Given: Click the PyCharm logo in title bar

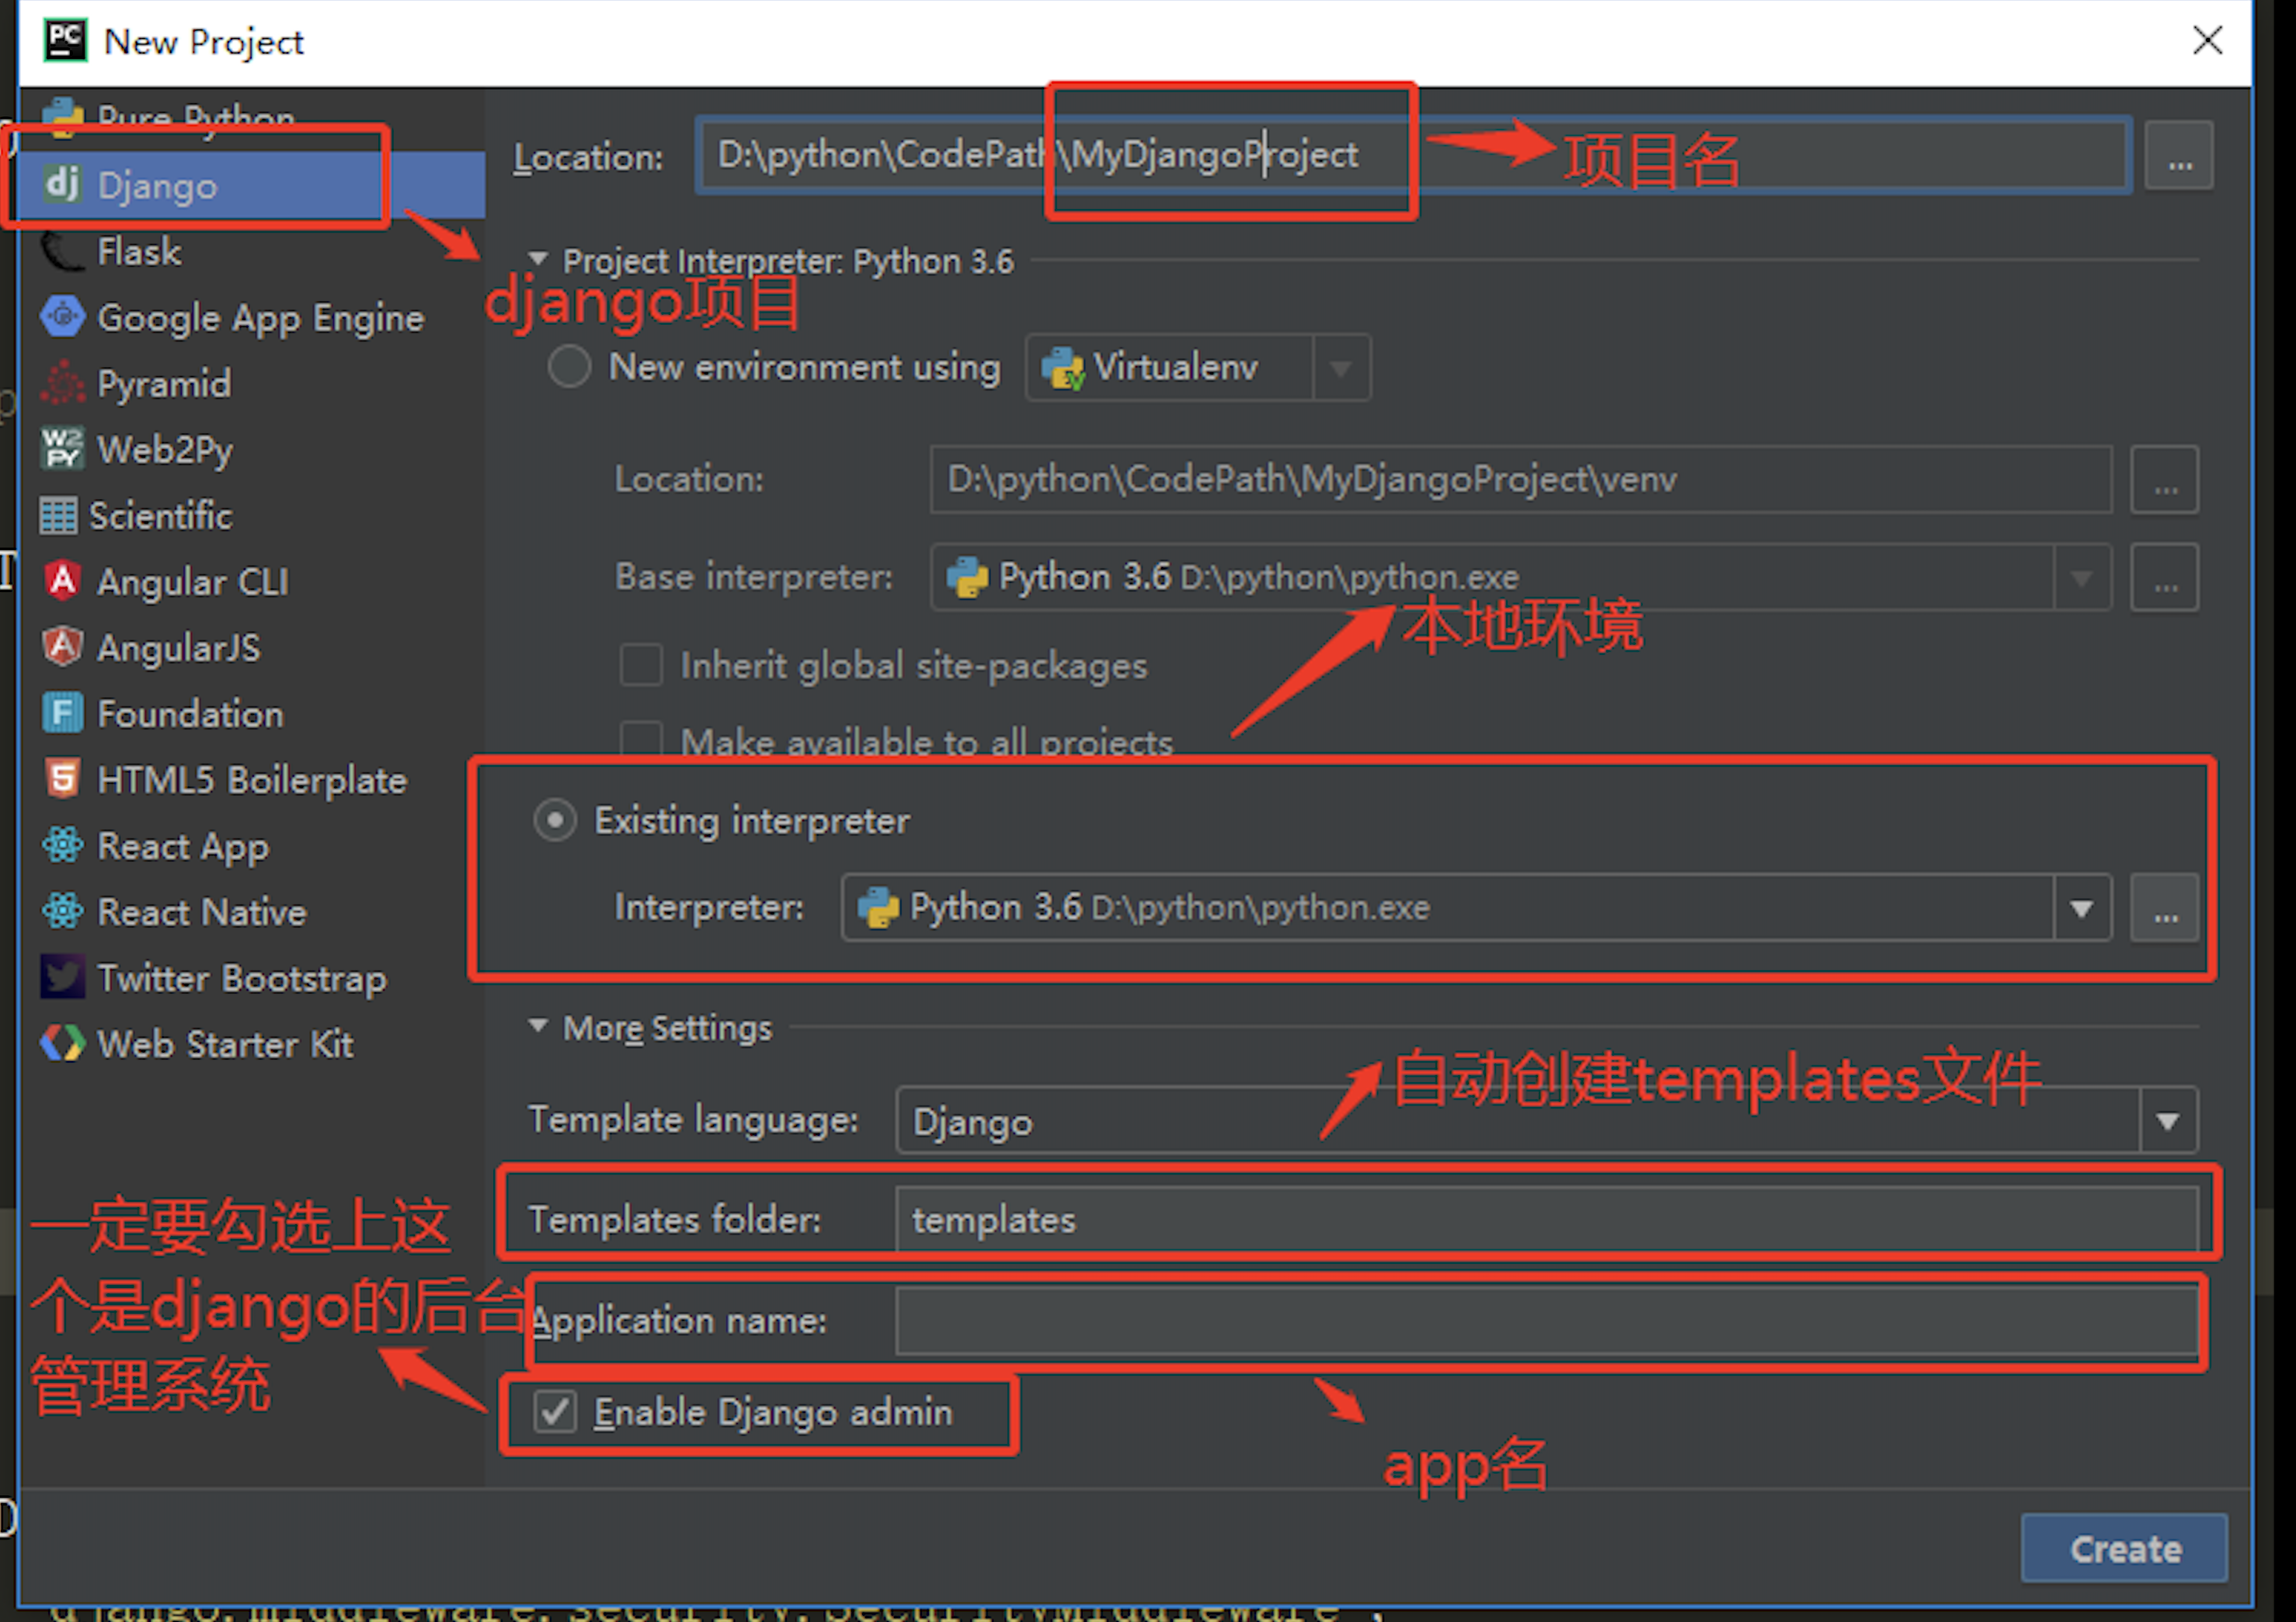Looking at the screenshot, I should [x=65, y=41].
